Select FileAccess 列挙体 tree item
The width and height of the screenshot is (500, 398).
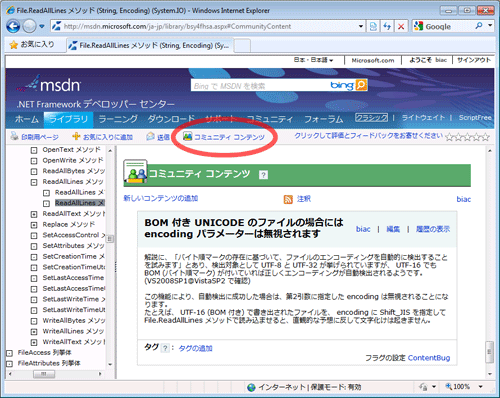[x=44, y=352]
